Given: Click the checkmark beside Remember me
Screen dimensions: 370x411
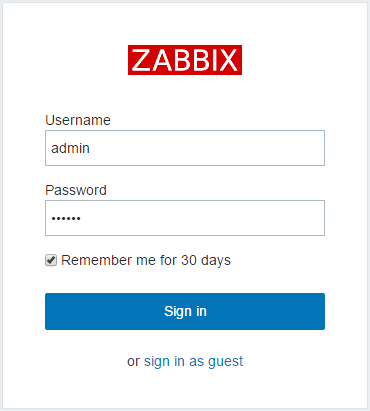Looking at the screenshot, I should (x=51, y=260).
